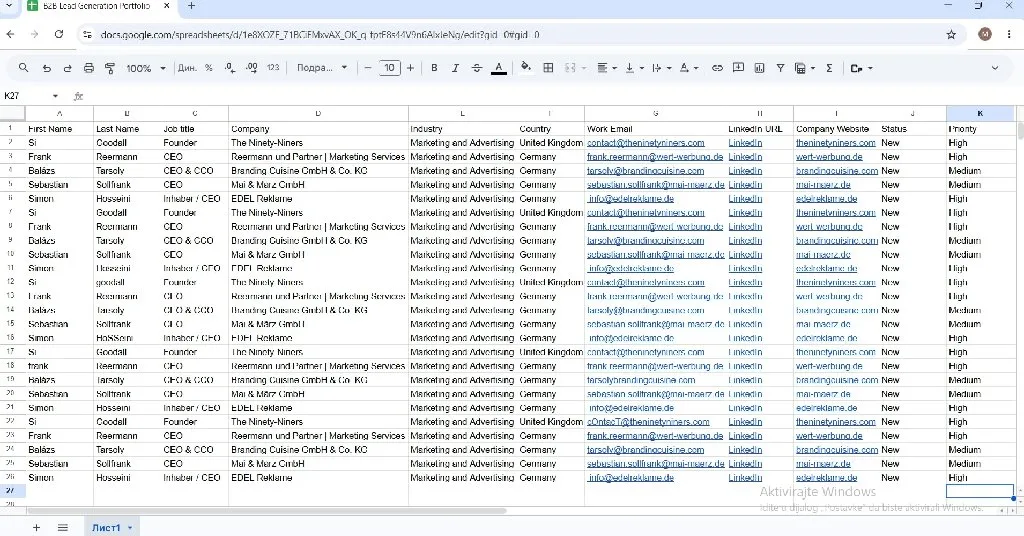Activate the paint format tool

pos(110,68)
